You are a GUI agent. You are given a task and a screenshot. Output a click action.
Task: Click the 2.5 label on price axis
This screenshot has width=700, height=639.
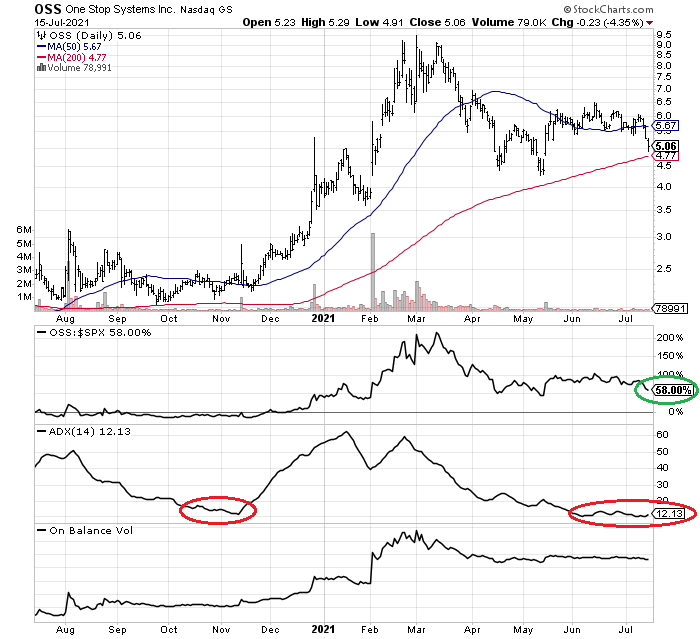coord(663,269)
